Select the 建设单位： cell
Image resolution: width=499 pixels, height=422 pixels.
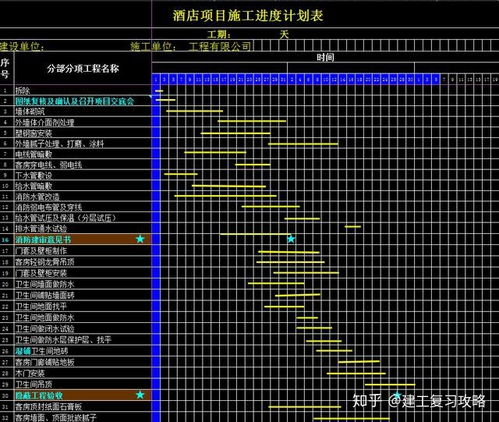22,46
